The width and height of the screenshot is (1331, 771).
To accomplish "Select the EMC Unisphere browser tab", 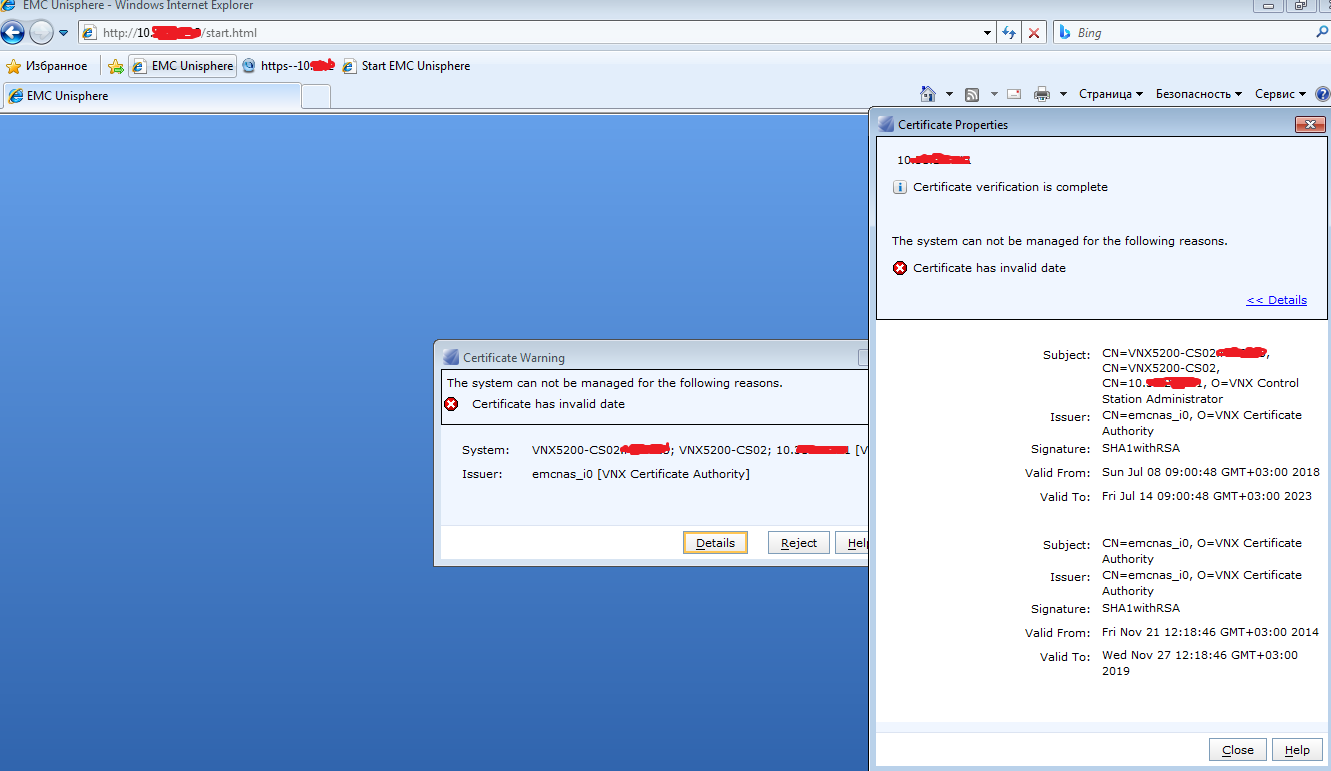I will [150, 96].
